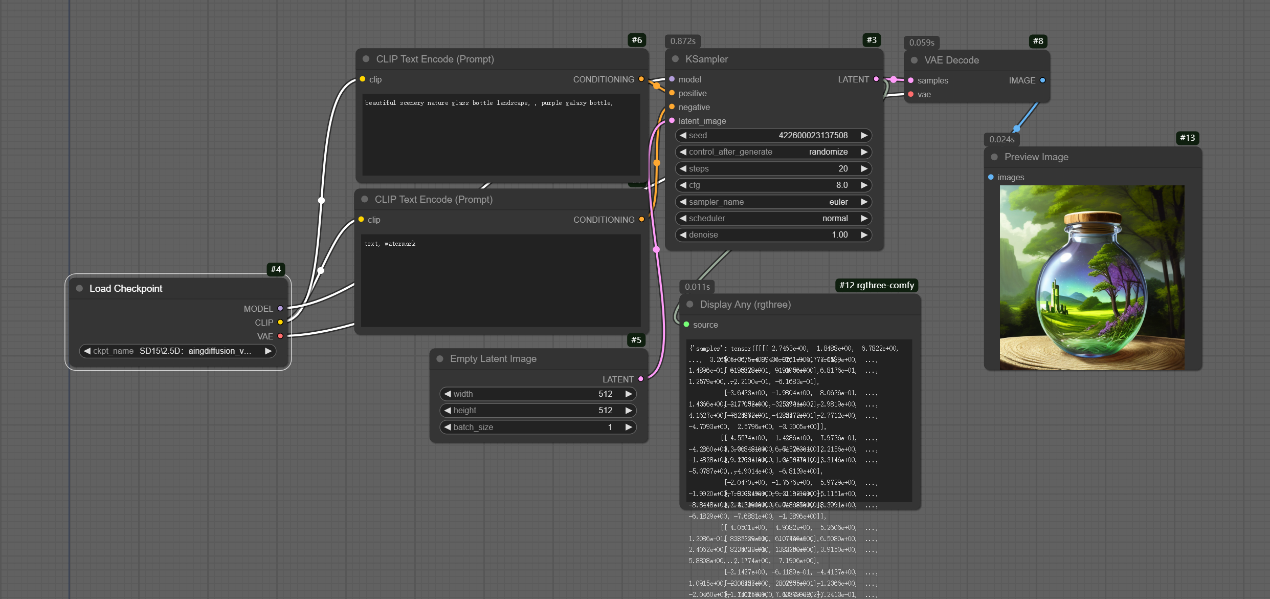This screenshot has width=1270, height=599.
Task: Click the IMAGE output port on VAE Decode
Action: 1042,80
